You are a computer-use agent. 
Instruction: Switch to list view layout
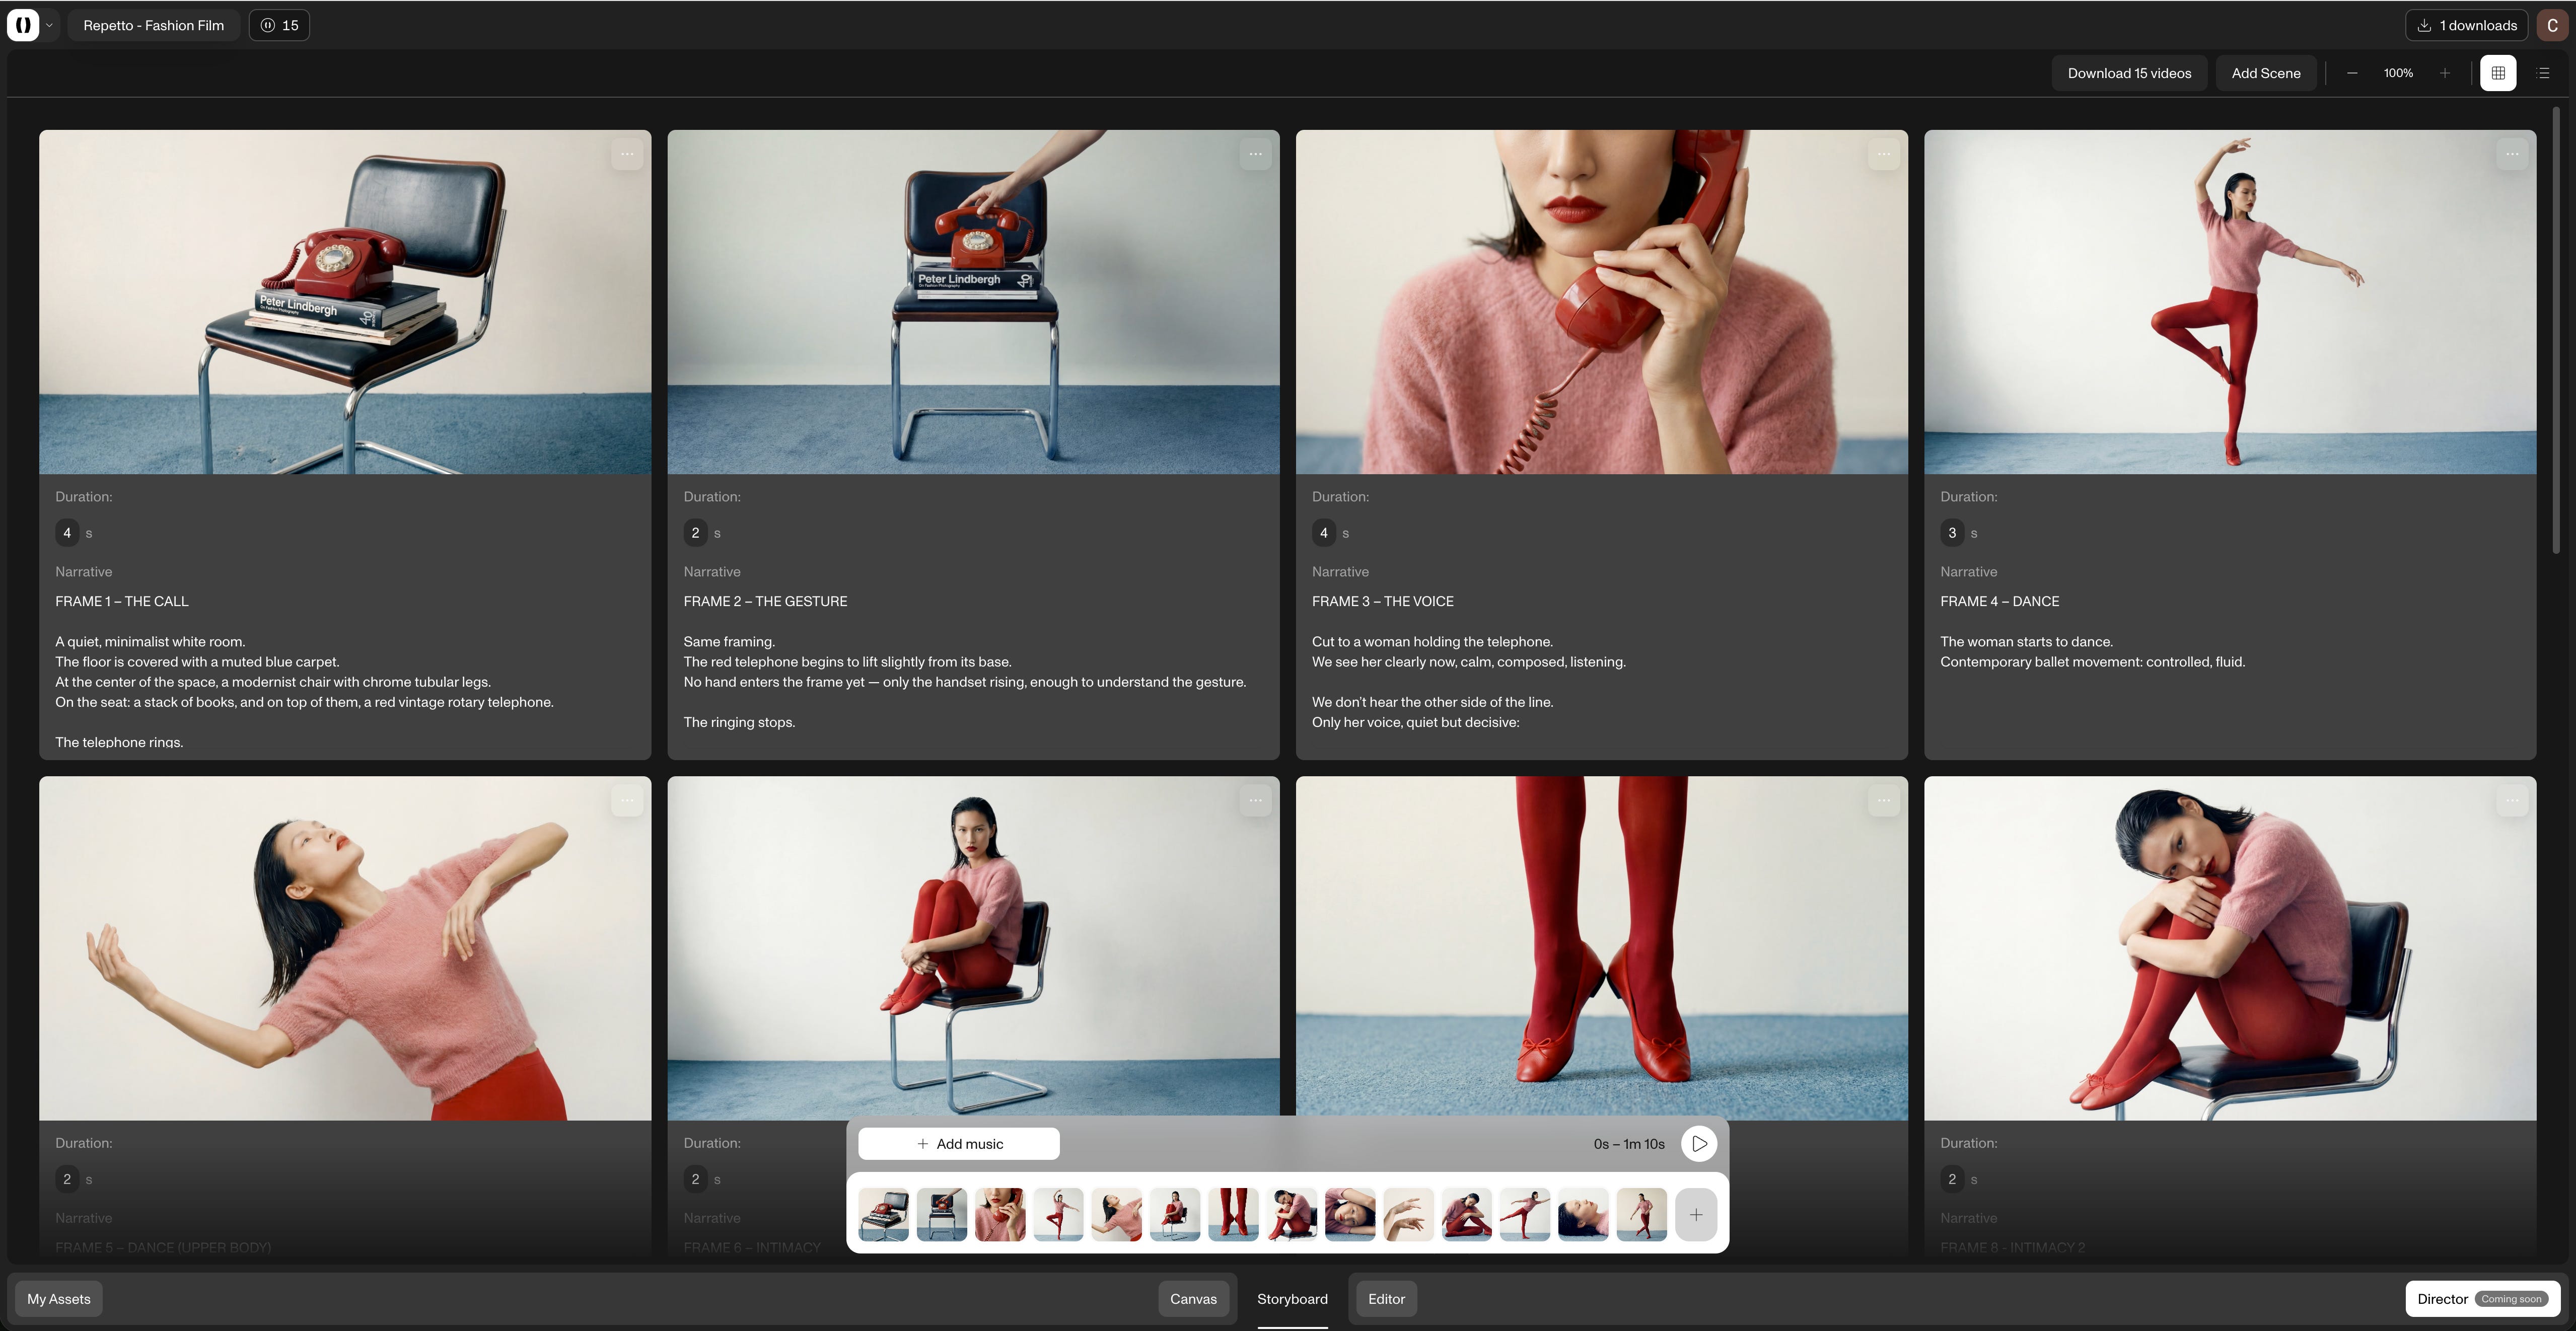pos(2544,73)
